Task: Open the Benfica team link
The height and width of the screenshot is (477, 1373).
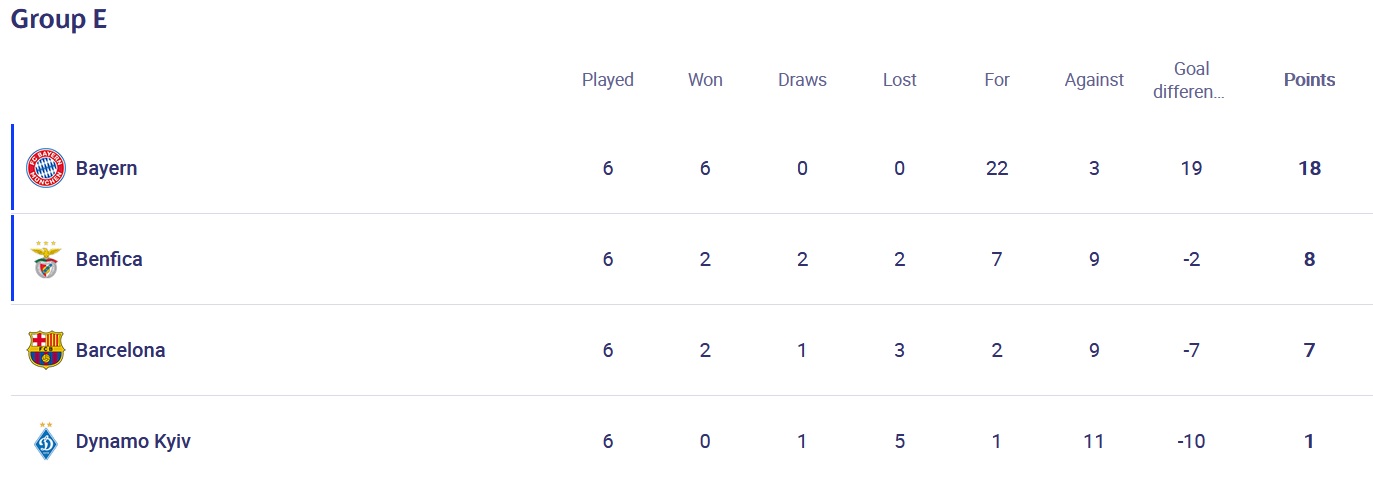Action: pos(109,259)
